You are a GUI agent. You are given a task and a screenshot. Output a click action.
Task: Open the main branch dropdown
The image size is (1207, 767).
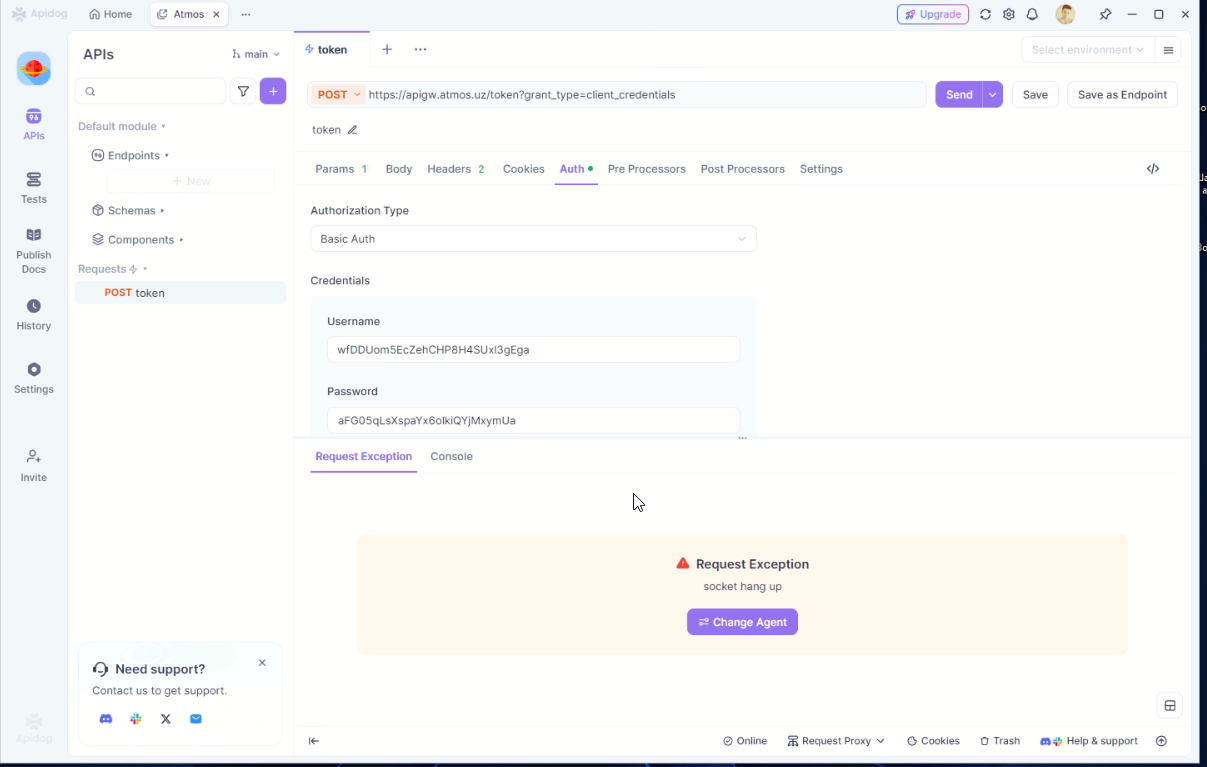(x=256, y=54)
